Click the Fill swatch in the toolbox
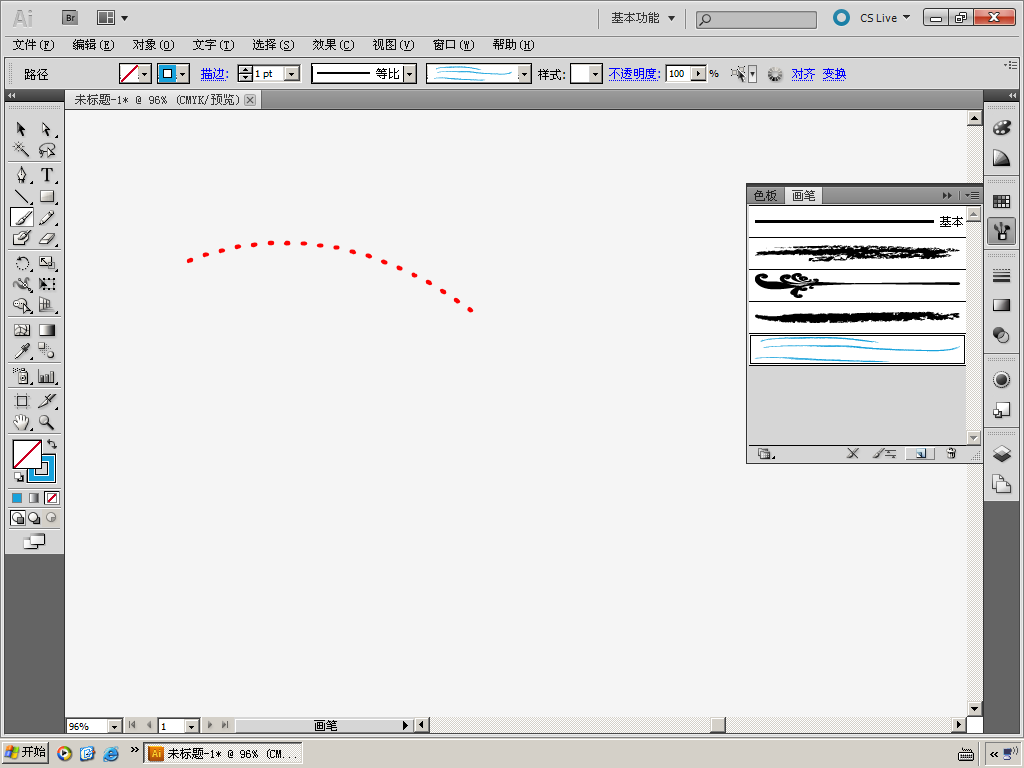Viewport: 1024px width, 768px height. tap(27, 455)
